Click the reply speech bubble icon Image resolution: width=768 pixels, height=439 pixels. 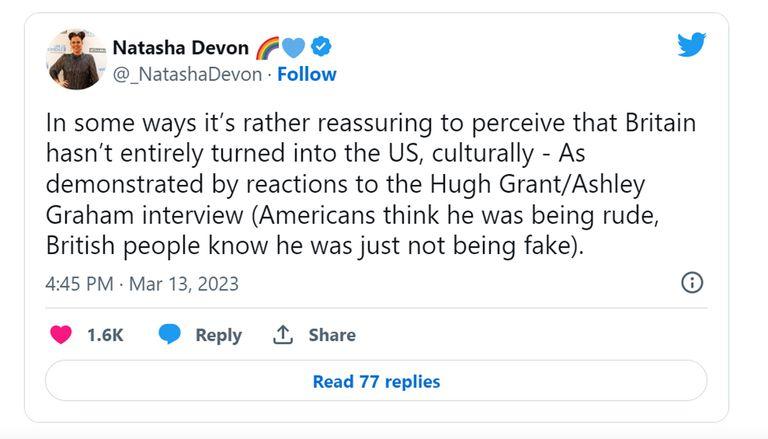[170, 335]
